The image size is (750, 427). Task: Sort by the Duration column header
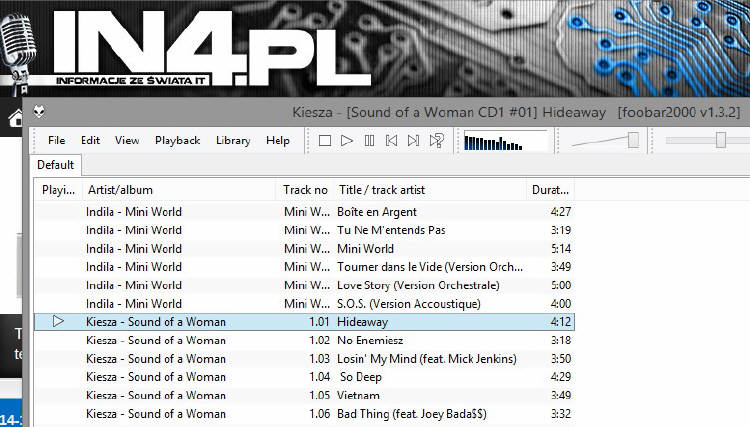550,190
